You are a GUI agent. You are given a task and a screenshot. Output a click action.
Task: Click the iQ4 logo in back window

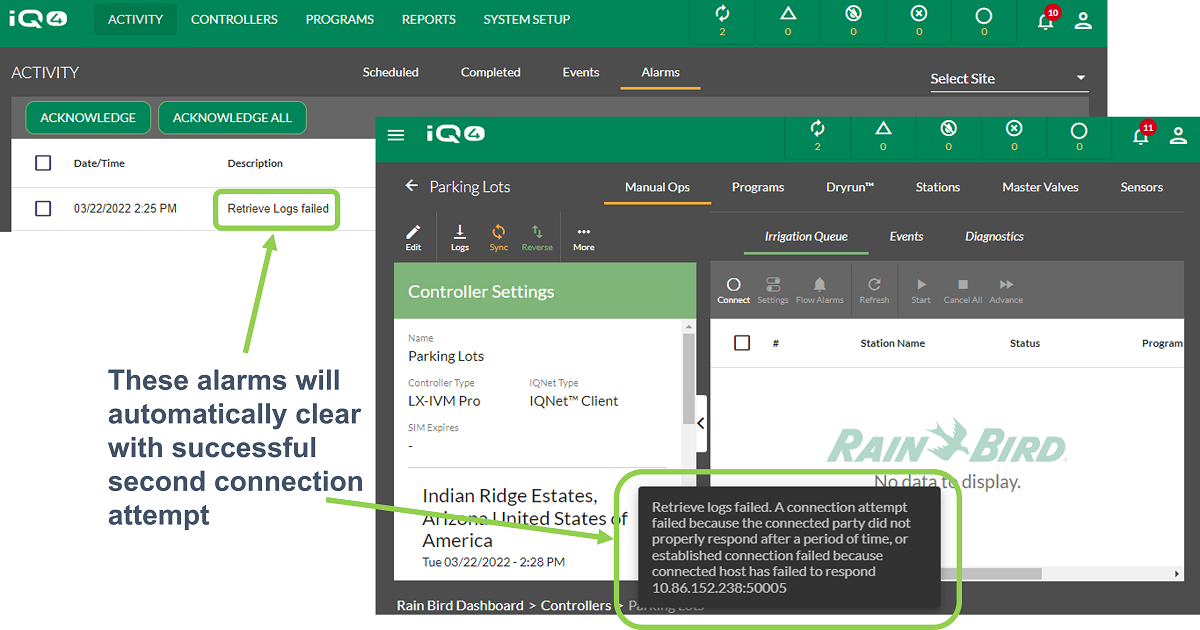point(38,19)
